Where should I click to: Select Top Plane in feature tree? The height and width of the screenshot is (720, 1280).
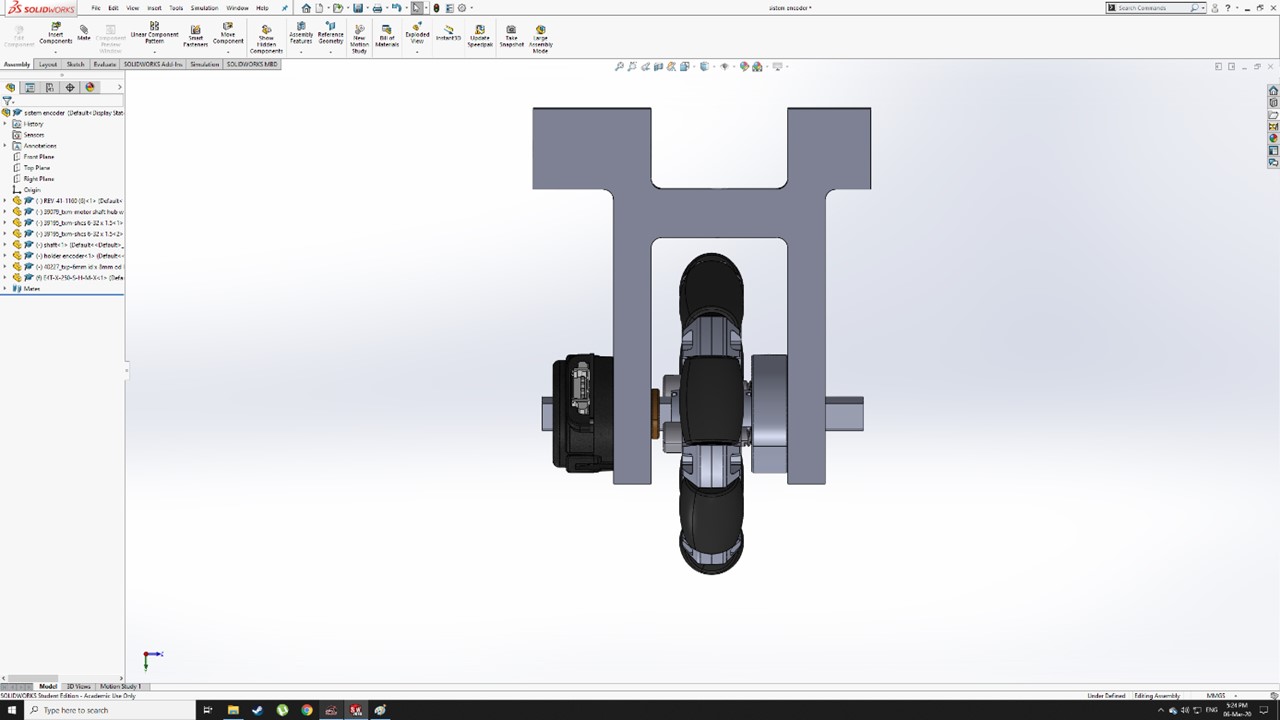(x=37, y=168)
